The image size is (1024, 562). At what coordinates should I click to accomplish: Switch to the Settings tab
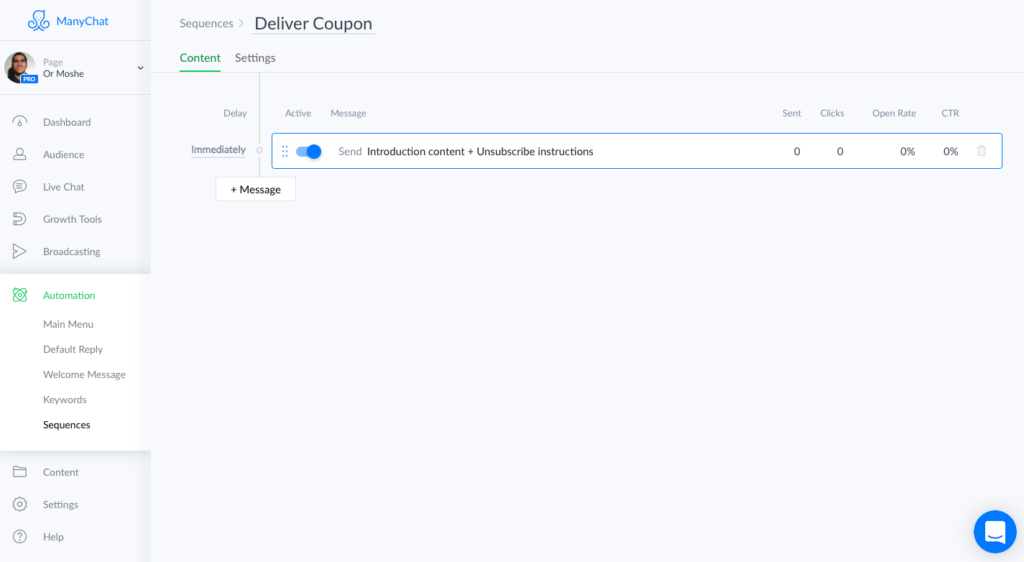[x=255, y=57]
